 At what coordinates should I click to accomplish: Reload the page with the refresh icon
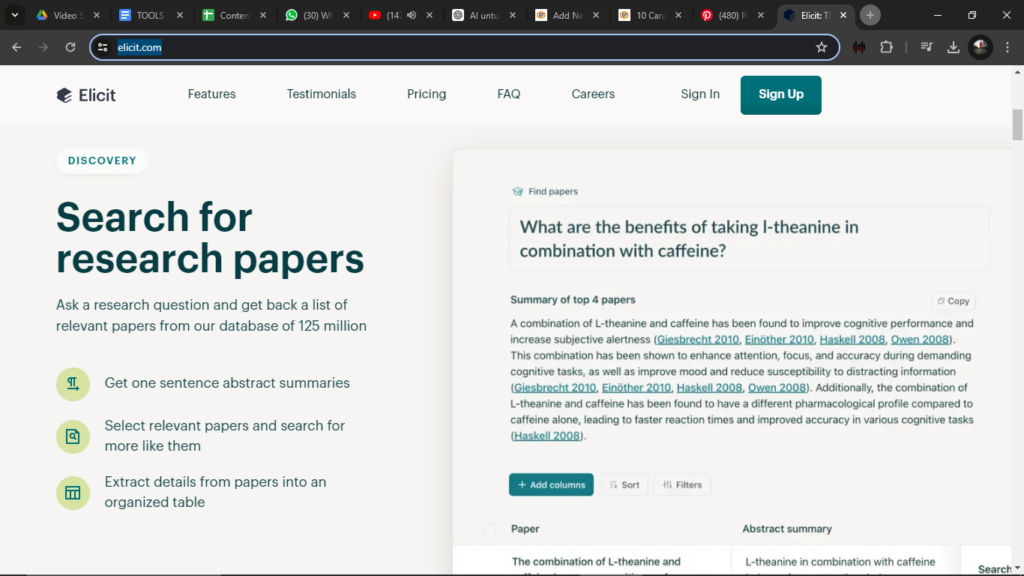click(70, 47)
